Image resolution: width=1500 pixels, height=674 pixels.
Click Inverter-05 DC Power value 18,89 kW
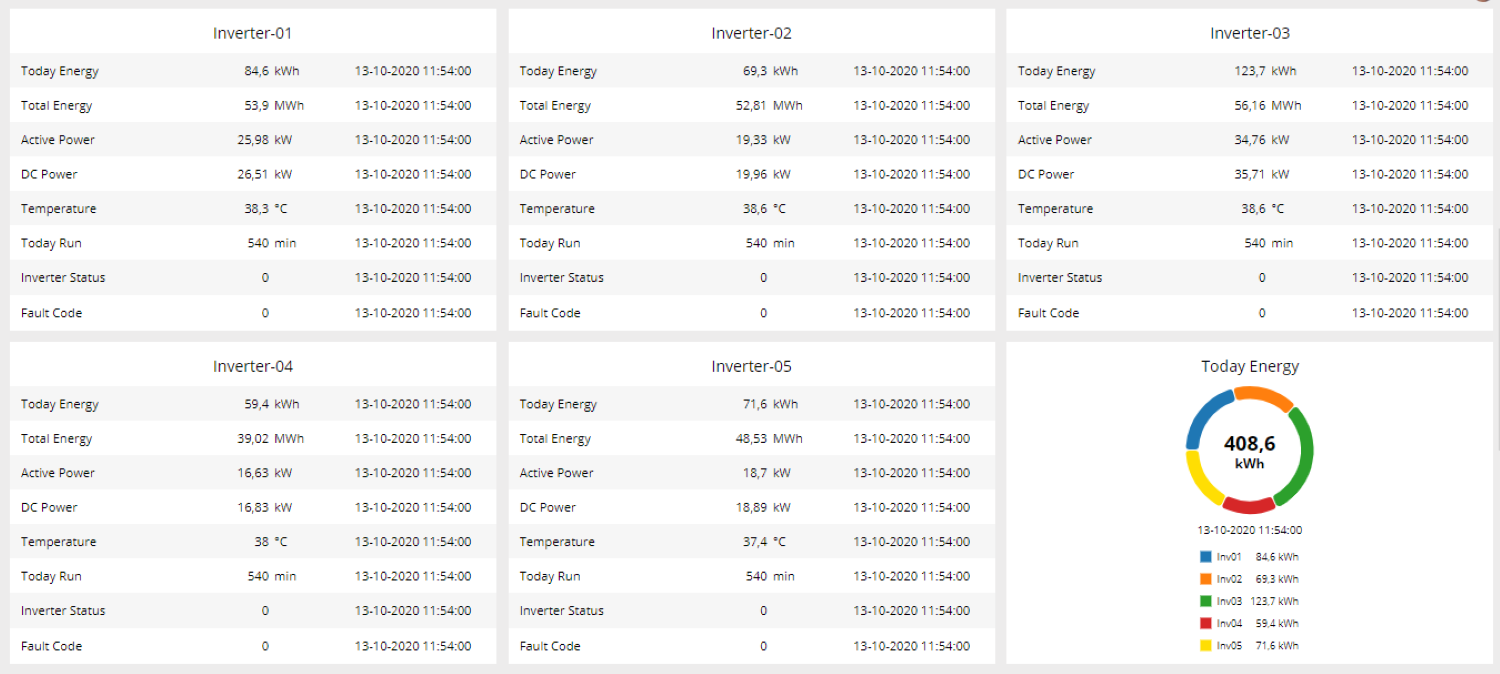(x=763, y=507)
